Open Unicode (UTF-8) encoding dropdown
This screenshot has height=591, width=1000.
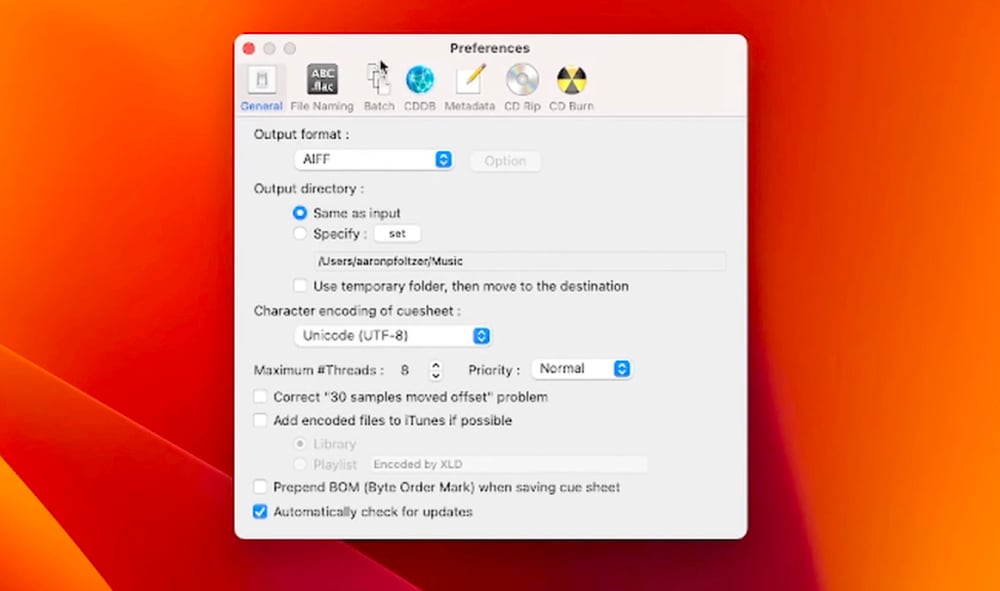point(393,336)
